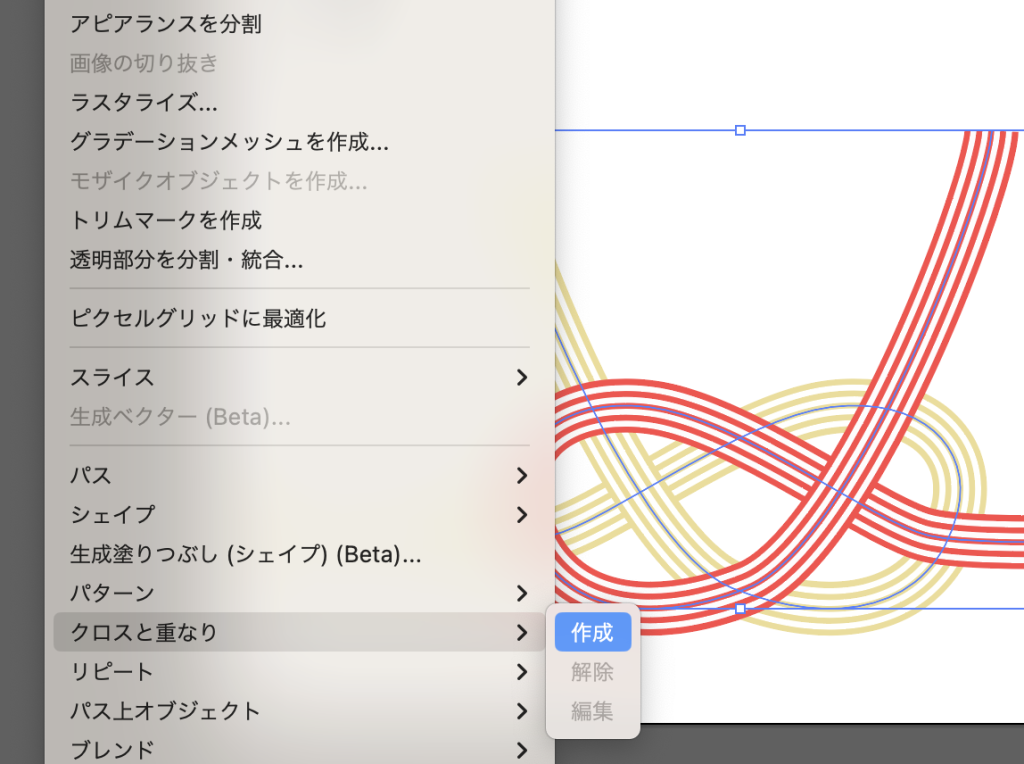1024x764 pixels.
Task: Click 生成塗りつぶし (シェイプ) (Beta)... item
Action: pos(246,554)
